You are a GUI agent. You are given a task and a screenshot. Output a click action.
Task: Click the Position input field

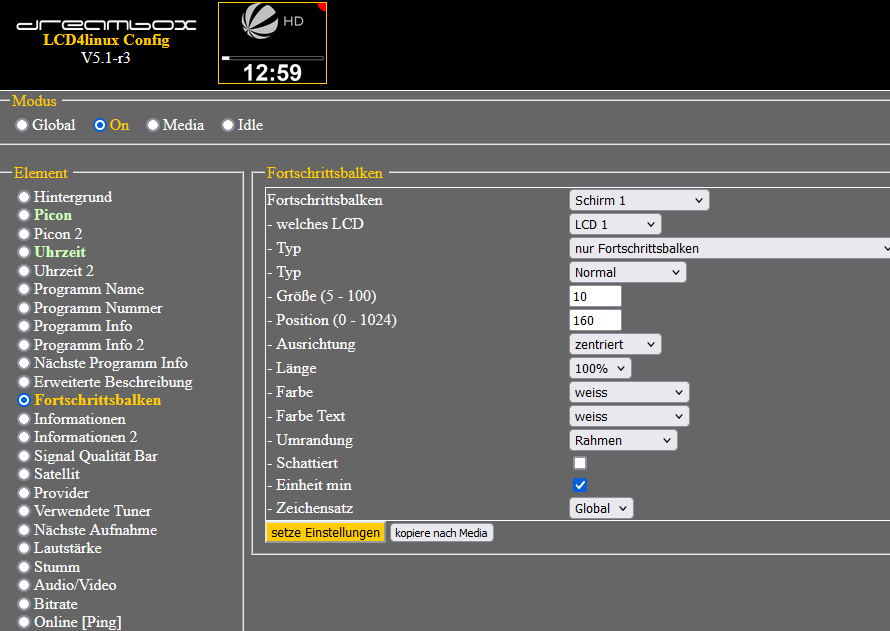[x=595, y=320]
